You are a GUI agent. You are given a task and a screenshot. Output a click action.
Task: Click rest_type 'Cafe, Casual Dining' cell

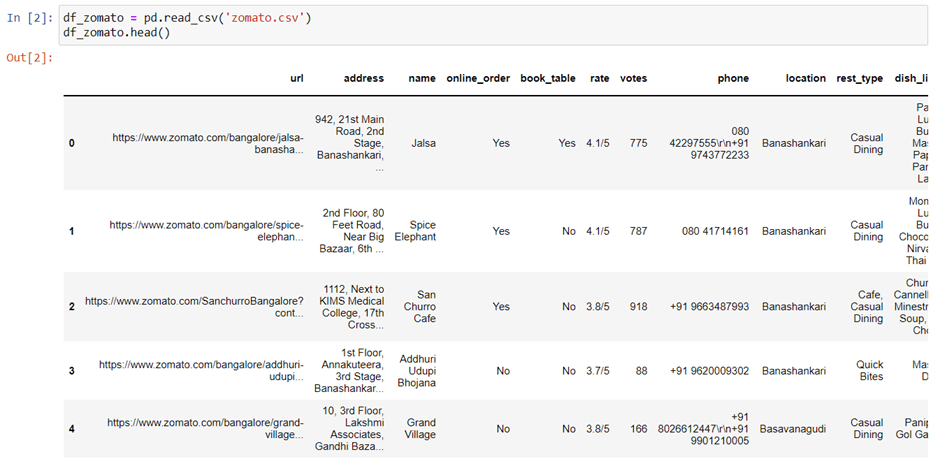coord(868,307)
